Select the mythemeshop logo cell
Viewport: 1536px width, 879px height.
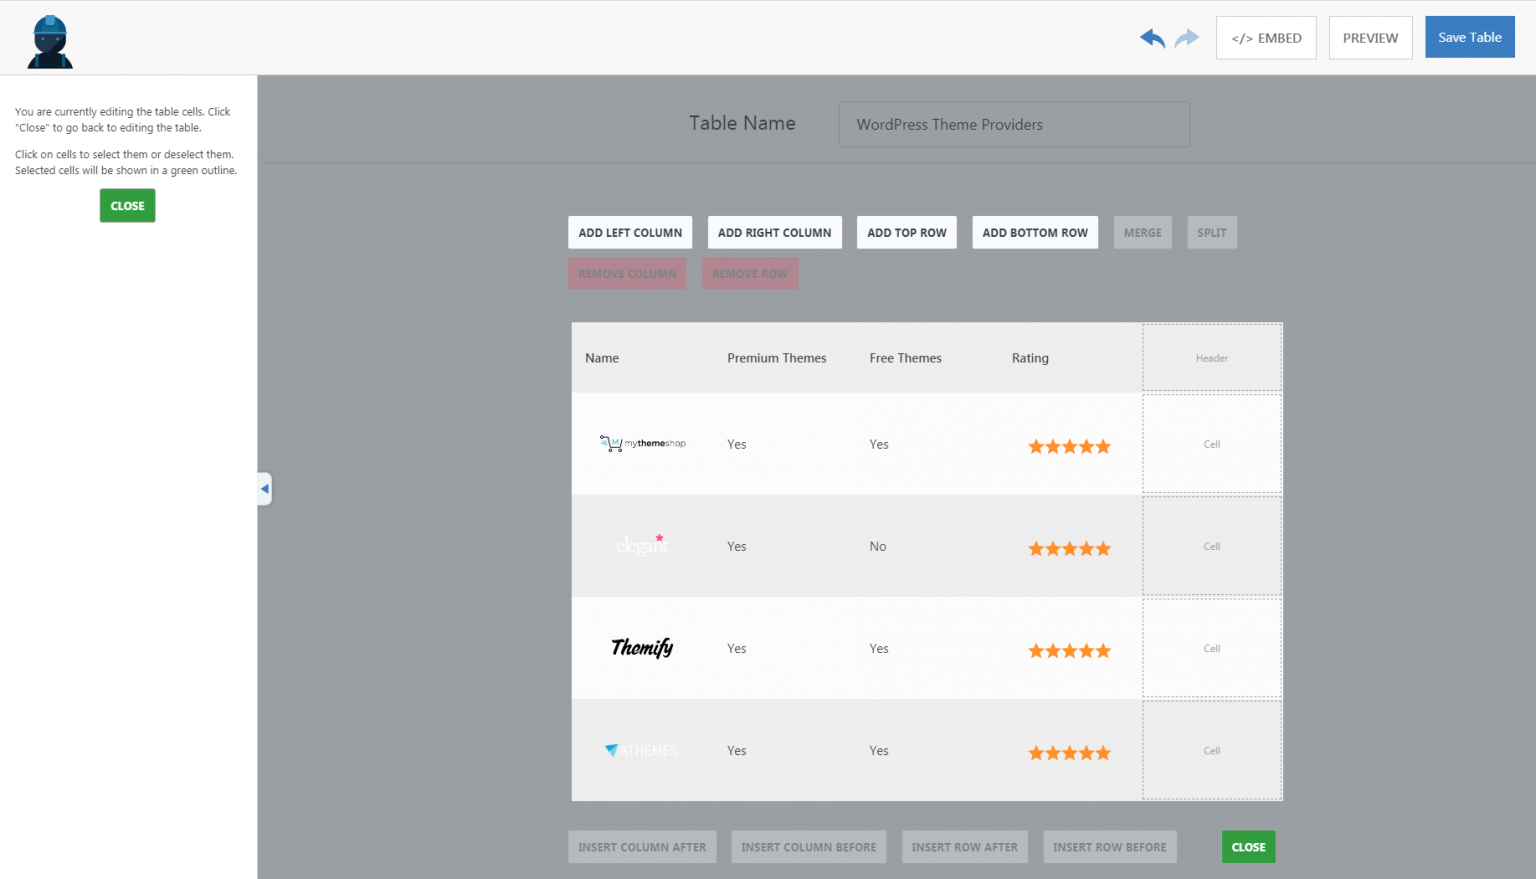pos(643,444)
